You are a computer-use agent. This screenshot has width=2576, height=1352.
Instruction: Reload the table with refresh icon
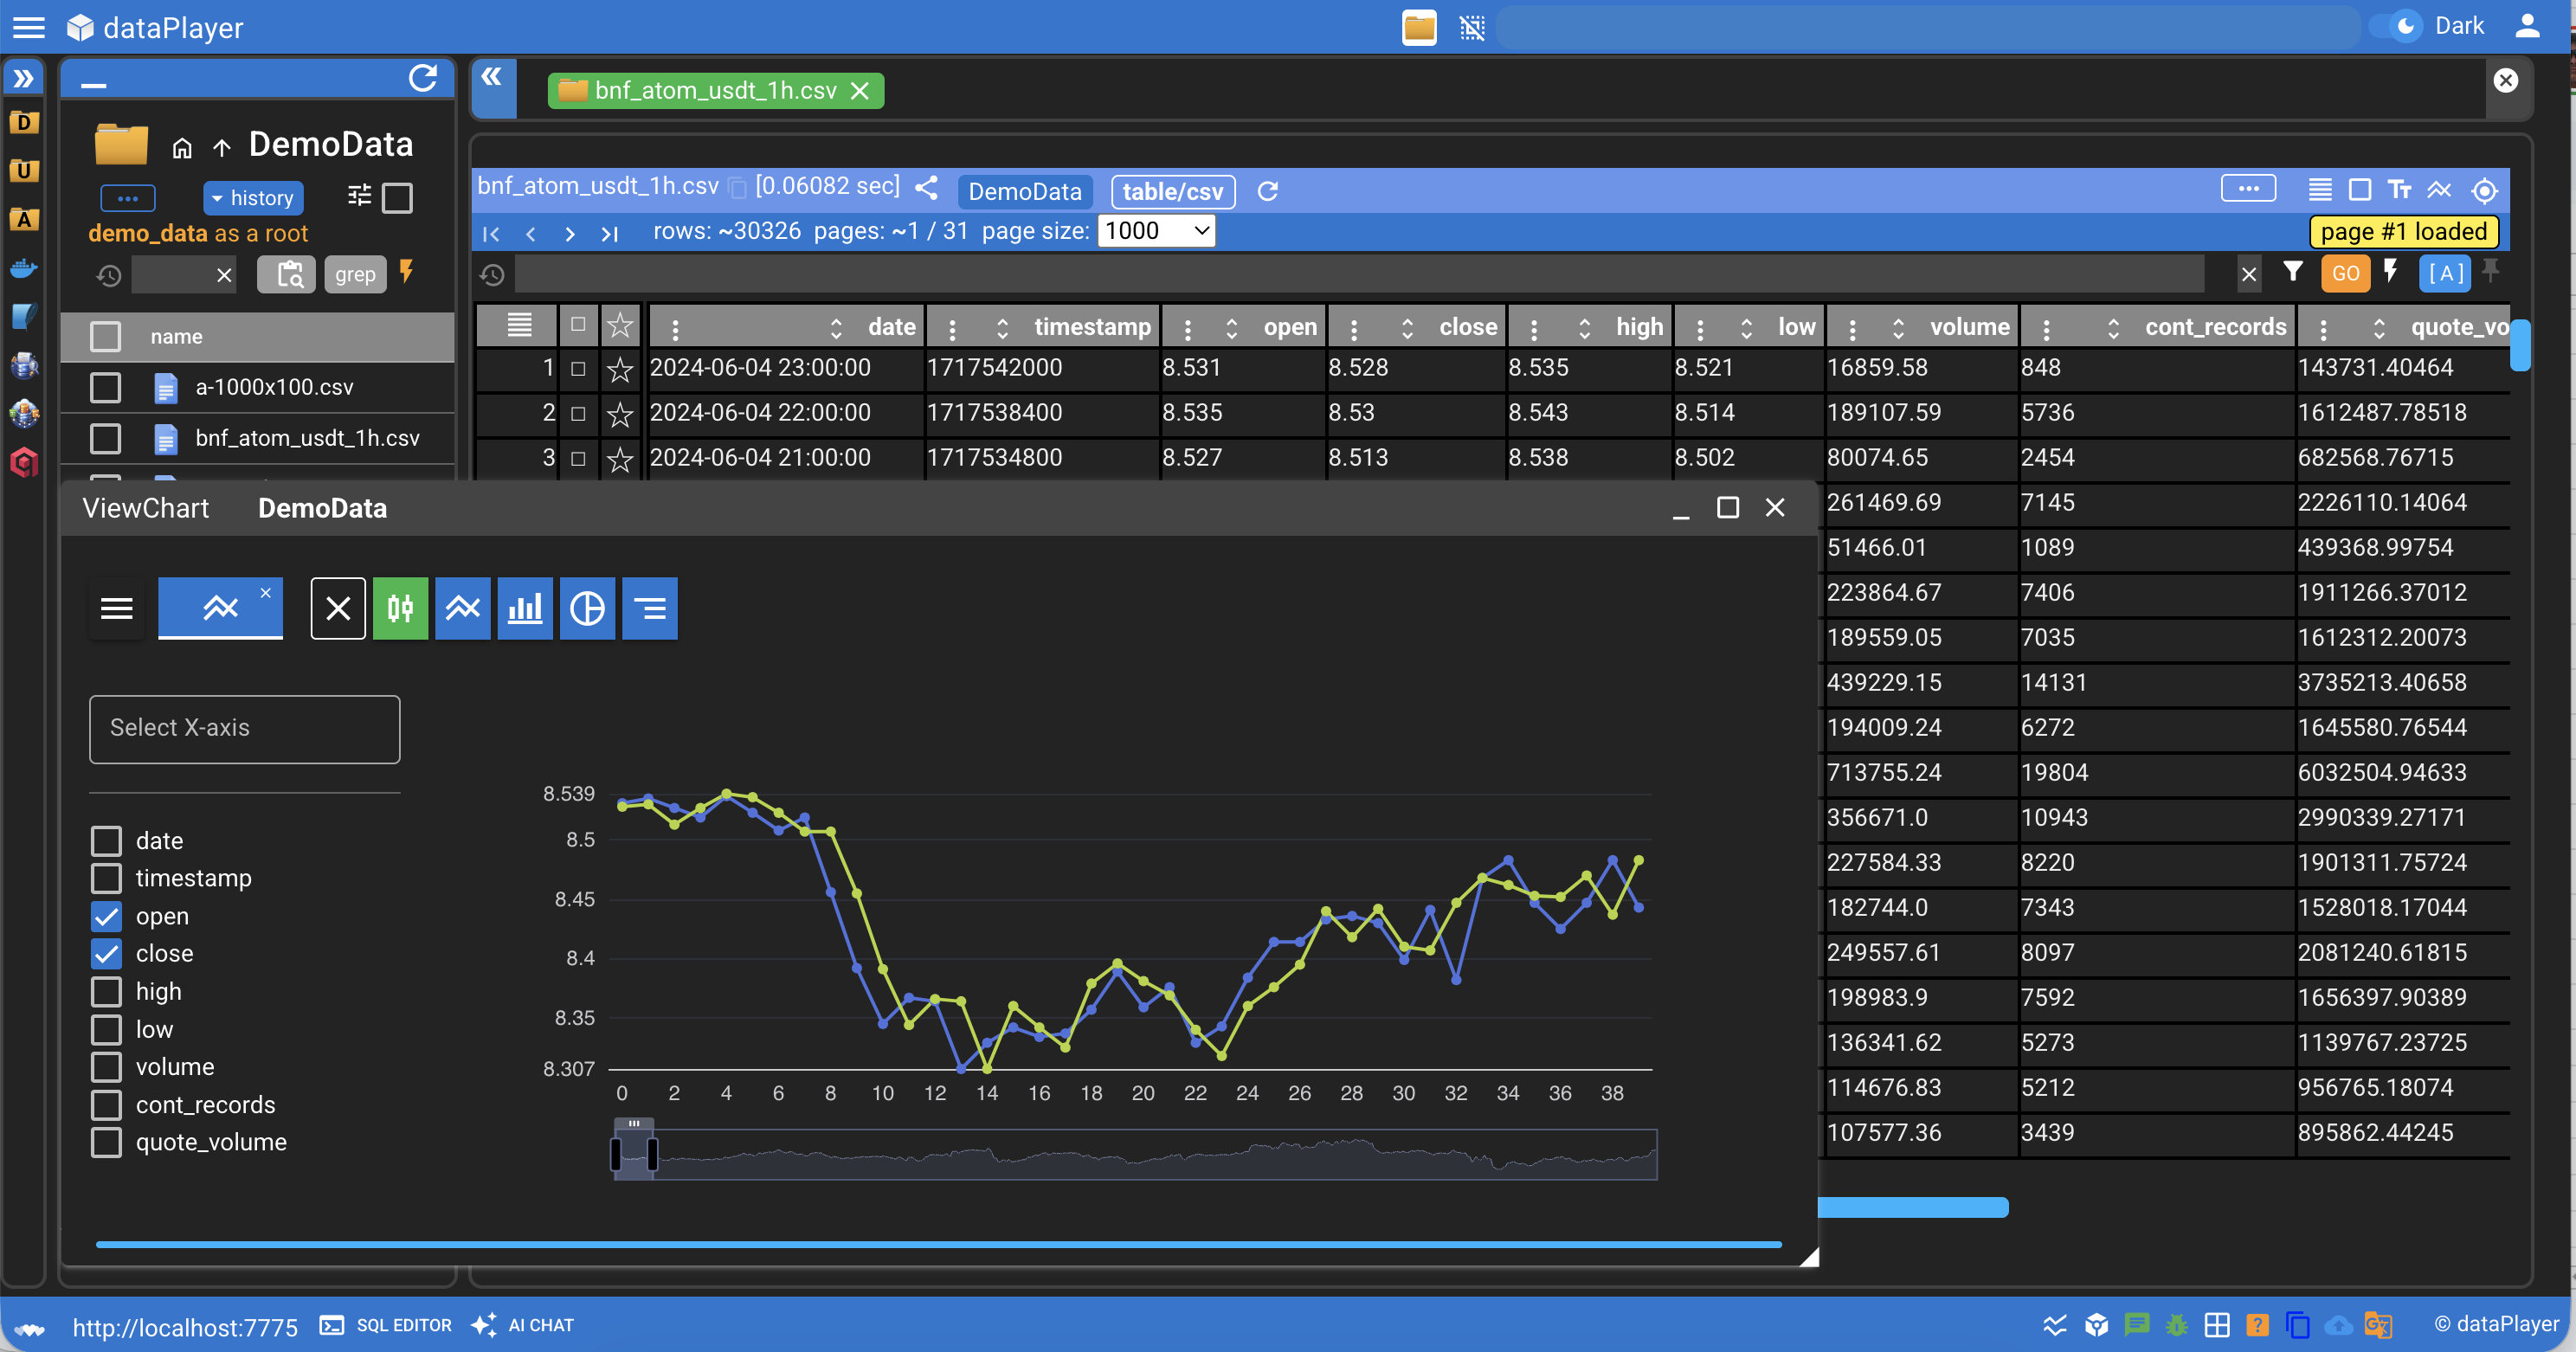click(1267, 191)
